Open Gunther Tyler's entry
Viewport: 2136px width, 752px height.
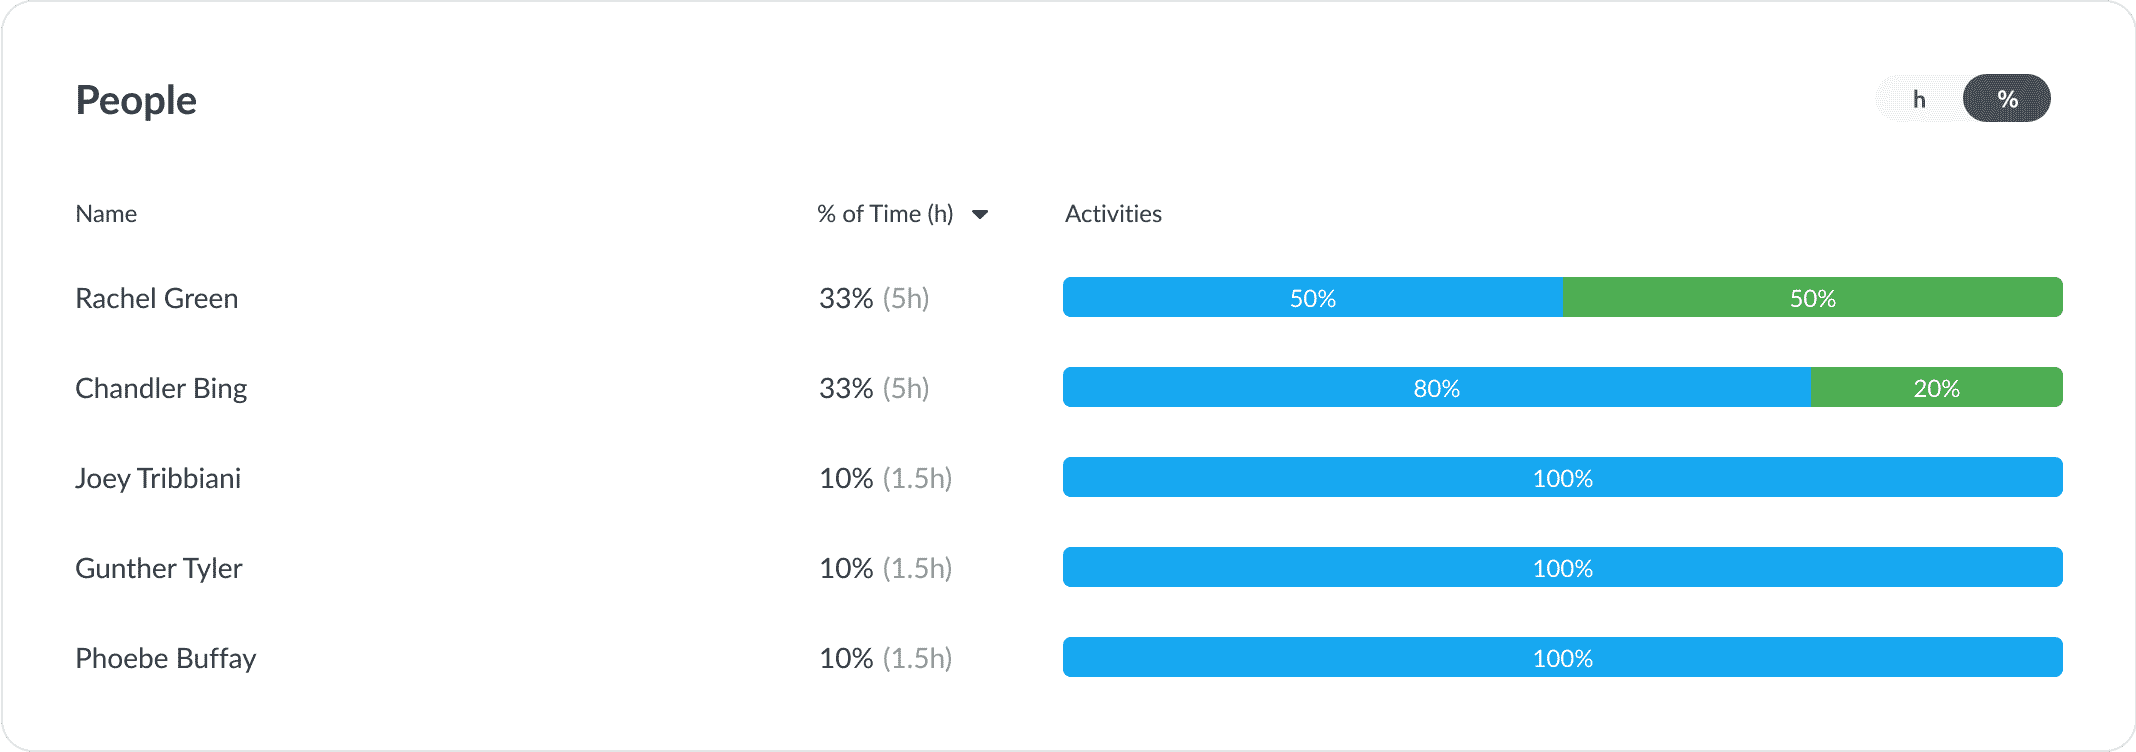click(x=159, y=569)
